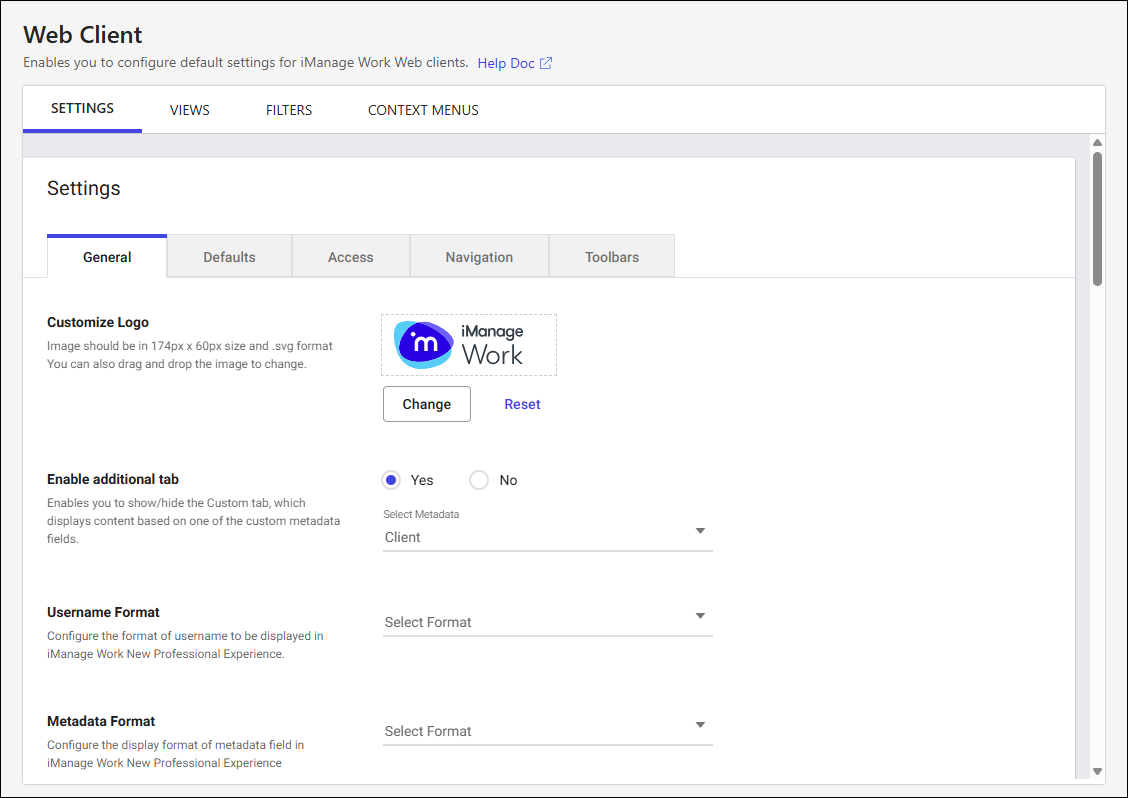Click Reset to restore the logo
The image size is (1128, 798).
(522, 404)
